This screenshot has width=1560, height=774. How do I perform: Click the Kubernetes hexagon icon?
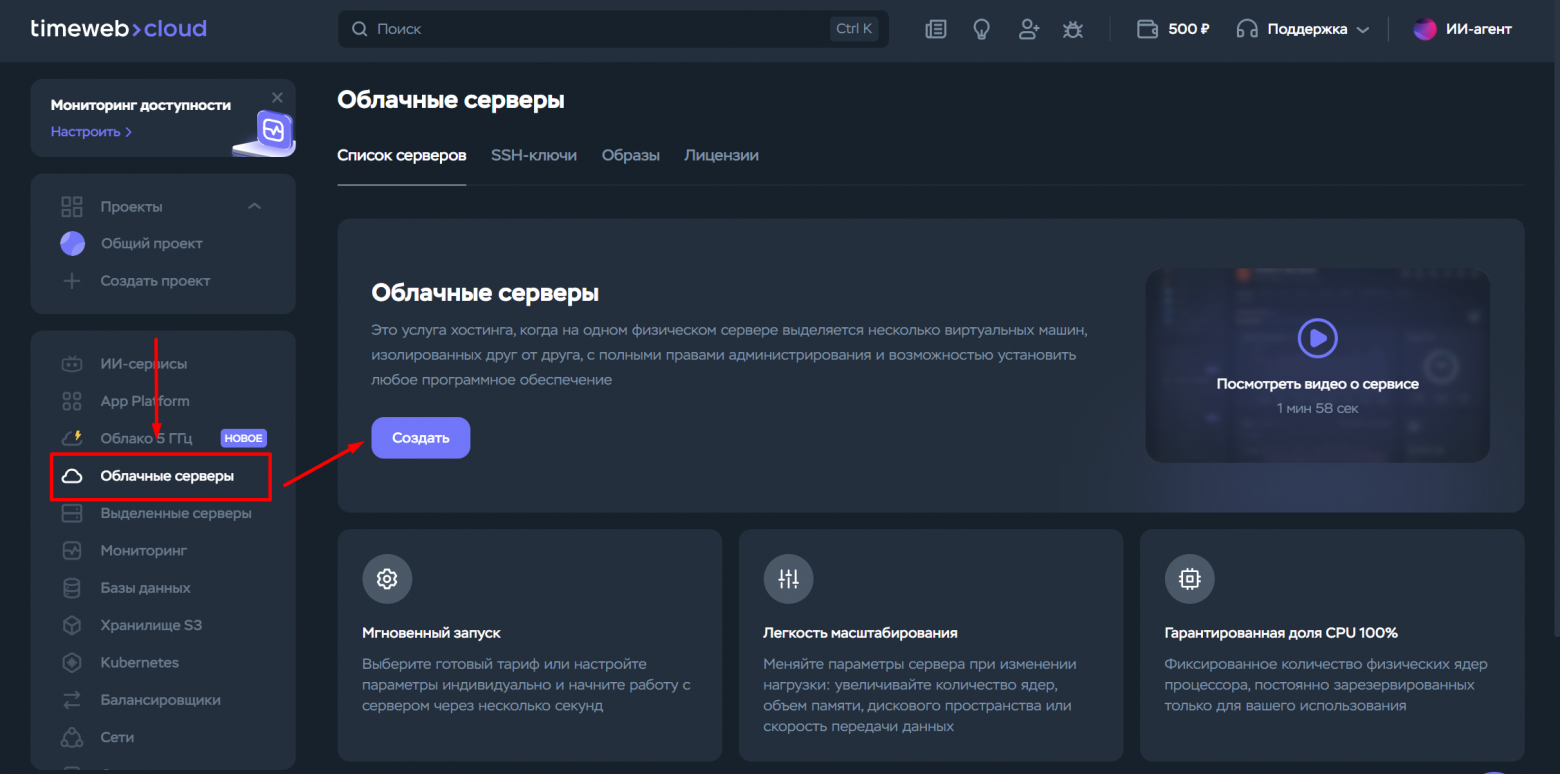[72, 662]
